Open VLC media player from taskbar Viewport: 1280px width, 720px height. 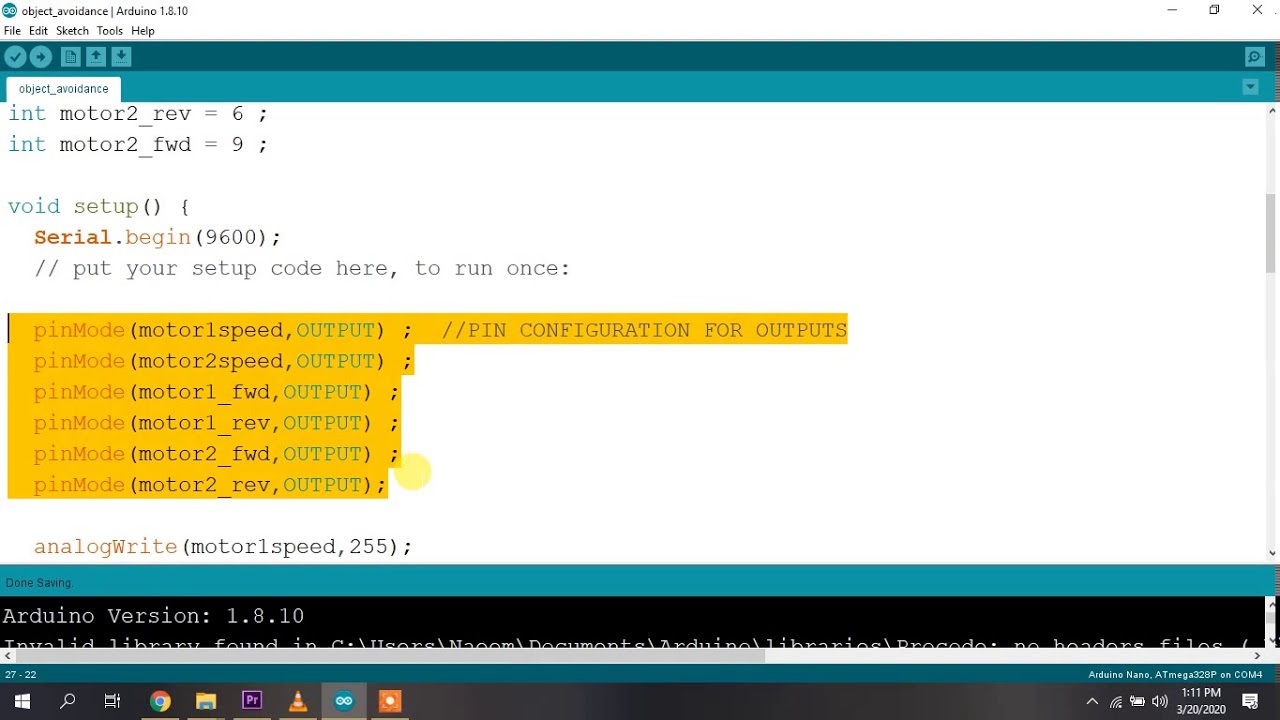point(298,701)
